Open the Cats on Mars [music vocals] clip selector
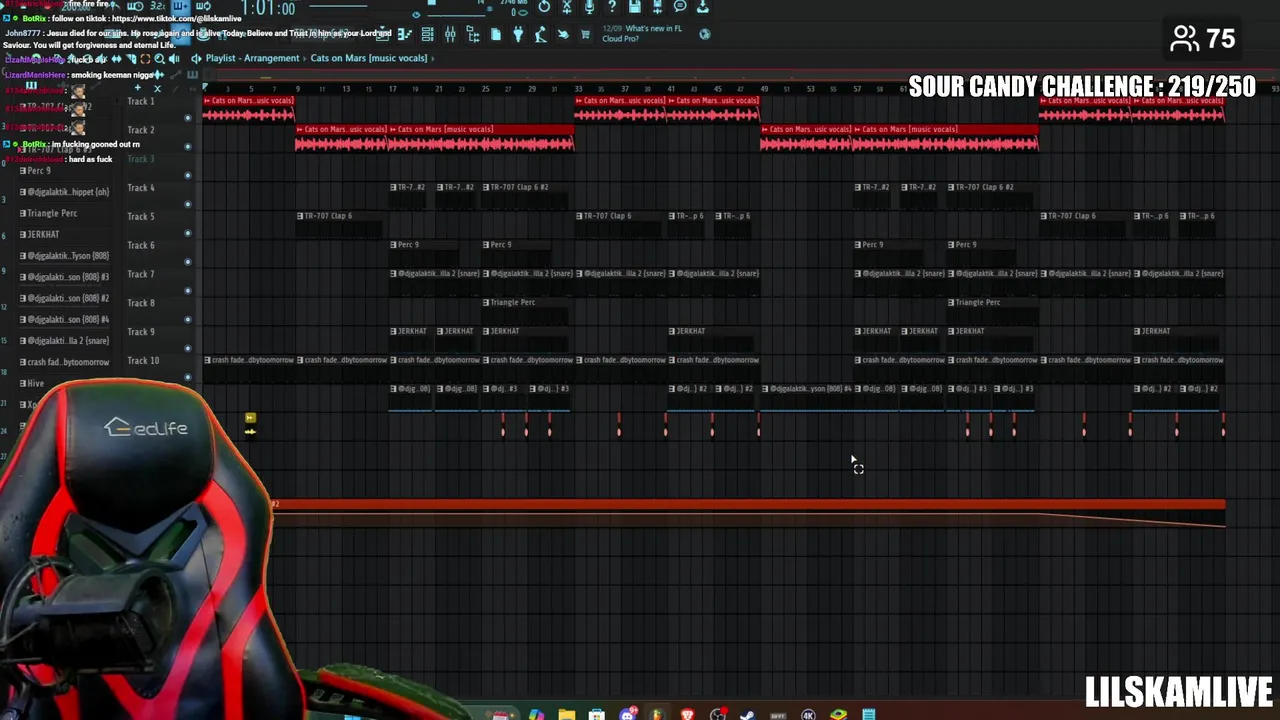 (369, 58)
